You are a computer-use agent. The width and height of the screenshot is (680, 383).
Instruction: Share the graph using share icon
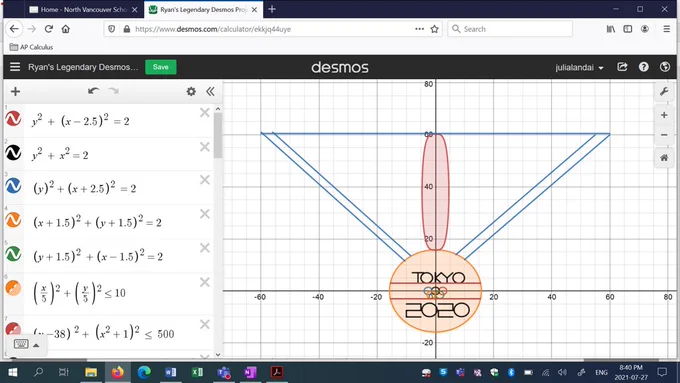click(622, 67)
